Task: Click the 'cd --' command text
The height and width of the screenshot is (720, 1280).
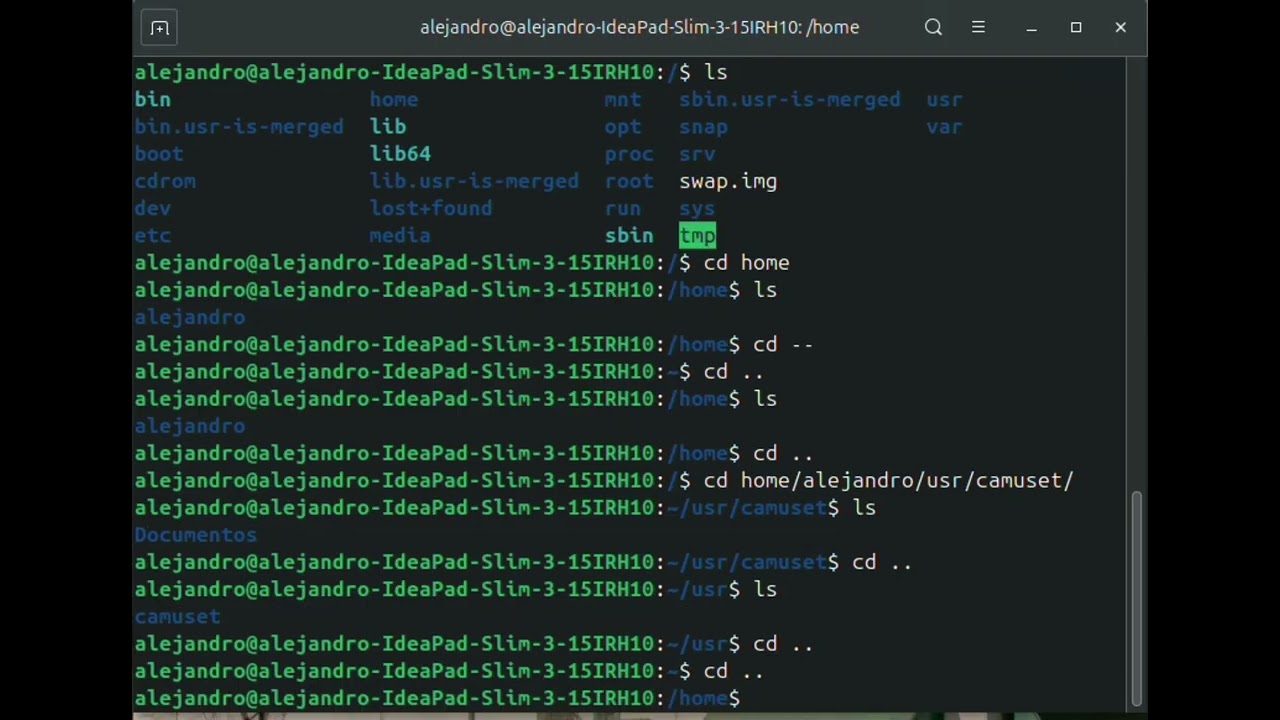Action: tap(783, 344)
